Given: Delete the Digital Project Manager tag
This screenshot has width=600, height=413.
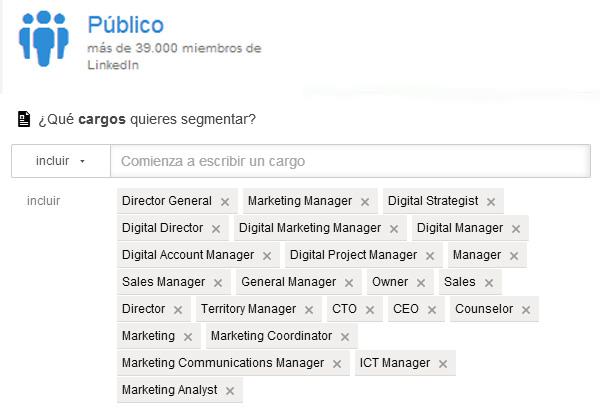Looking at the screenshot, I should tap(430, 256).
